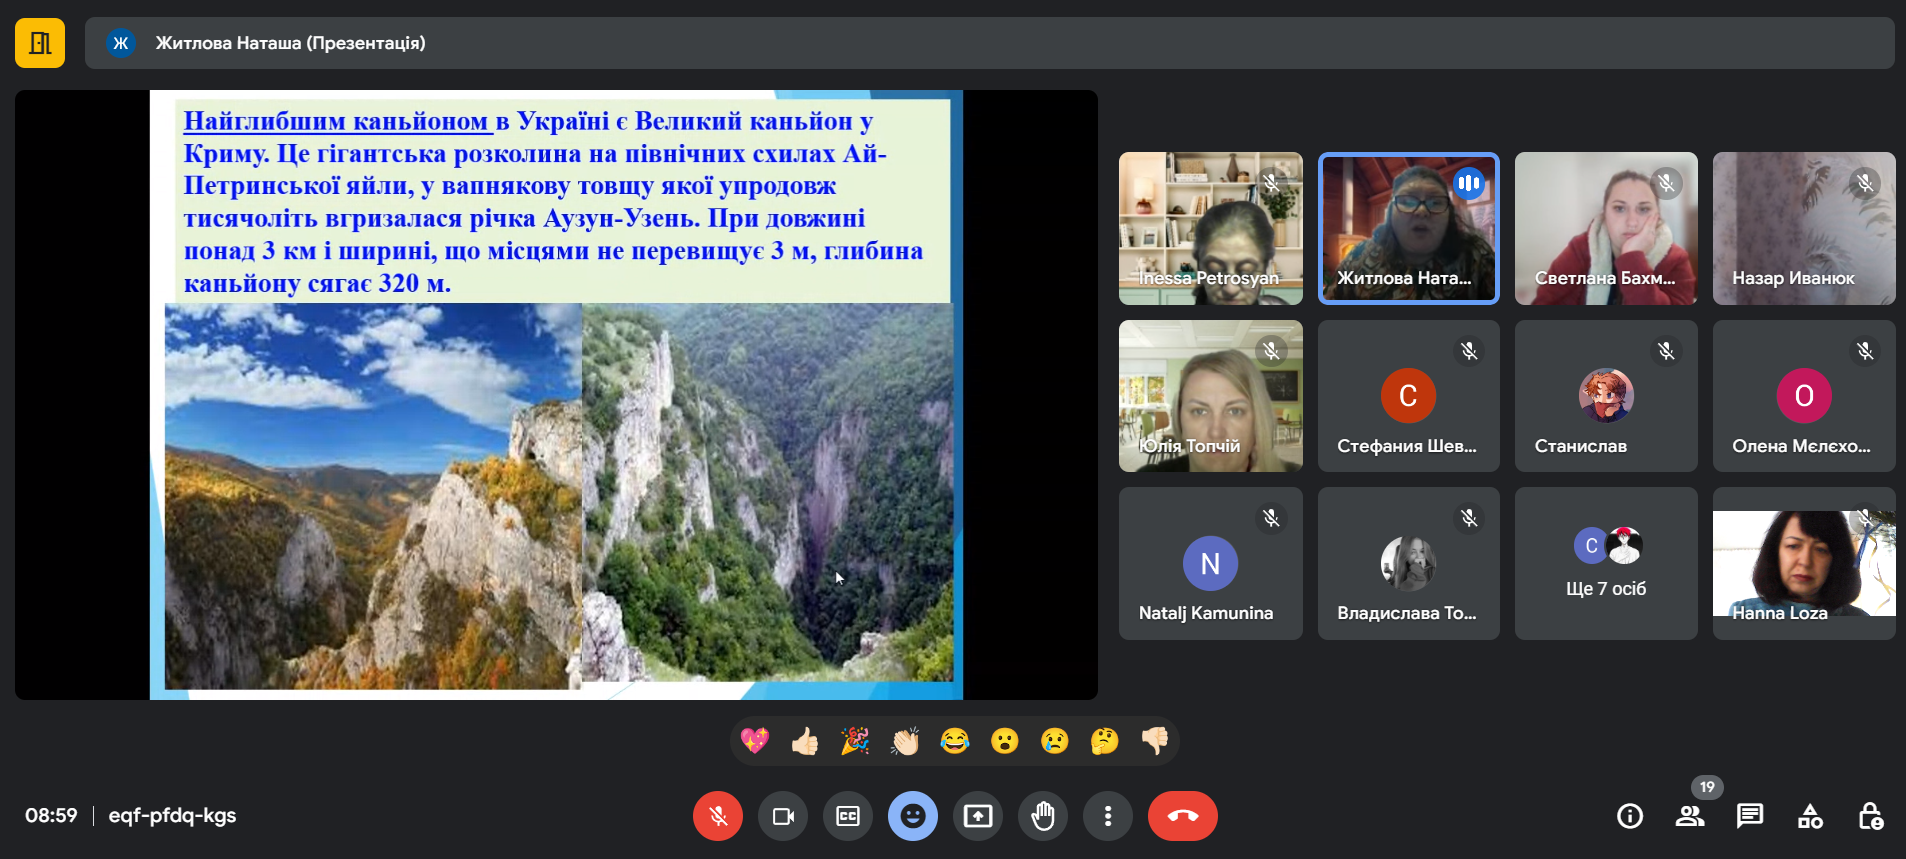Open the activities panel

click(1810, 816)
